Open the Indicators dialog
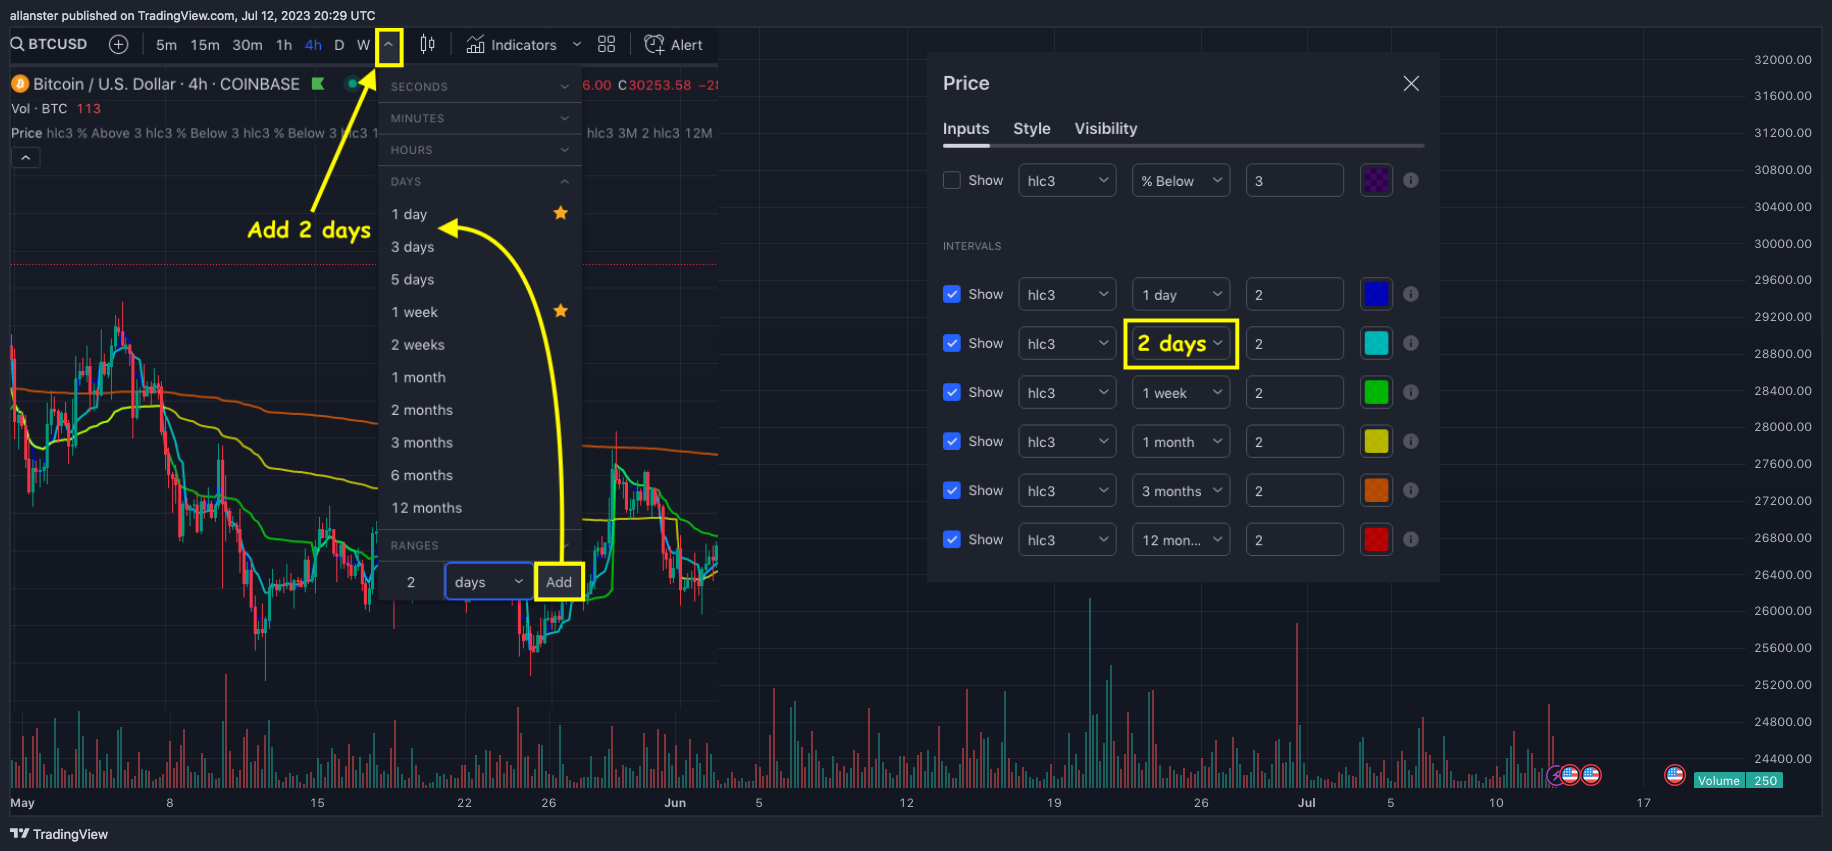Viewport: 1832px width, 851px height. point(512,45)
